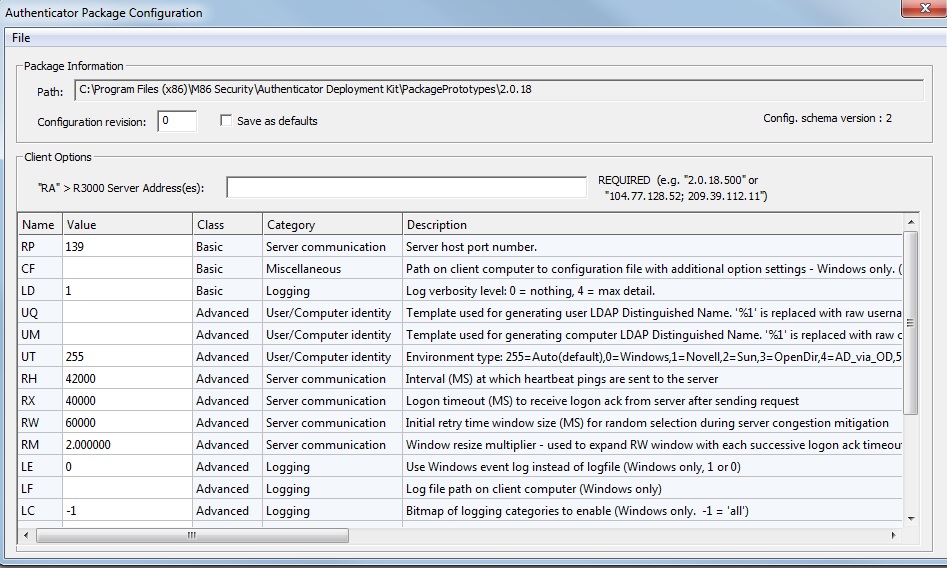
Task: Click the Configuration revision input box
Action: click(177, 121)
